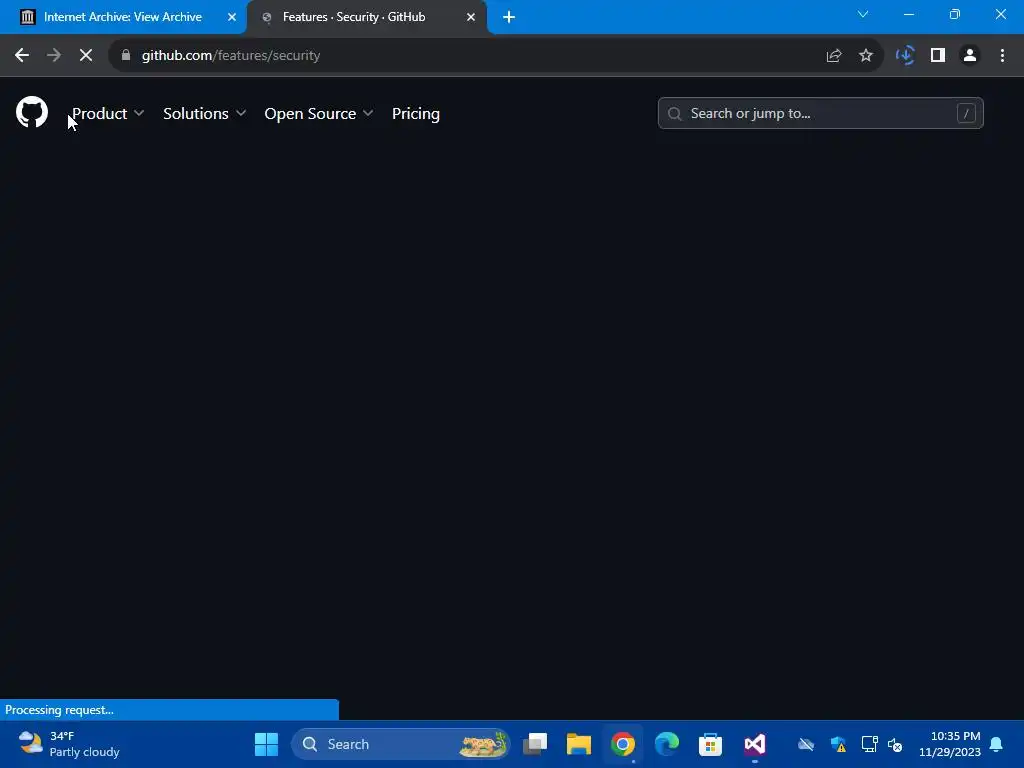
Task: View site information lock icon
Action: tap(126, 56)
